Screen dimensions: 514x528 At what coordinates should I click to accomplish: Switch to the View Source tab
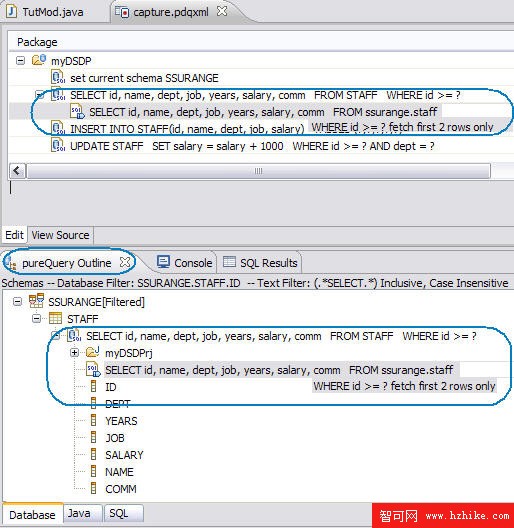point(60,235)
